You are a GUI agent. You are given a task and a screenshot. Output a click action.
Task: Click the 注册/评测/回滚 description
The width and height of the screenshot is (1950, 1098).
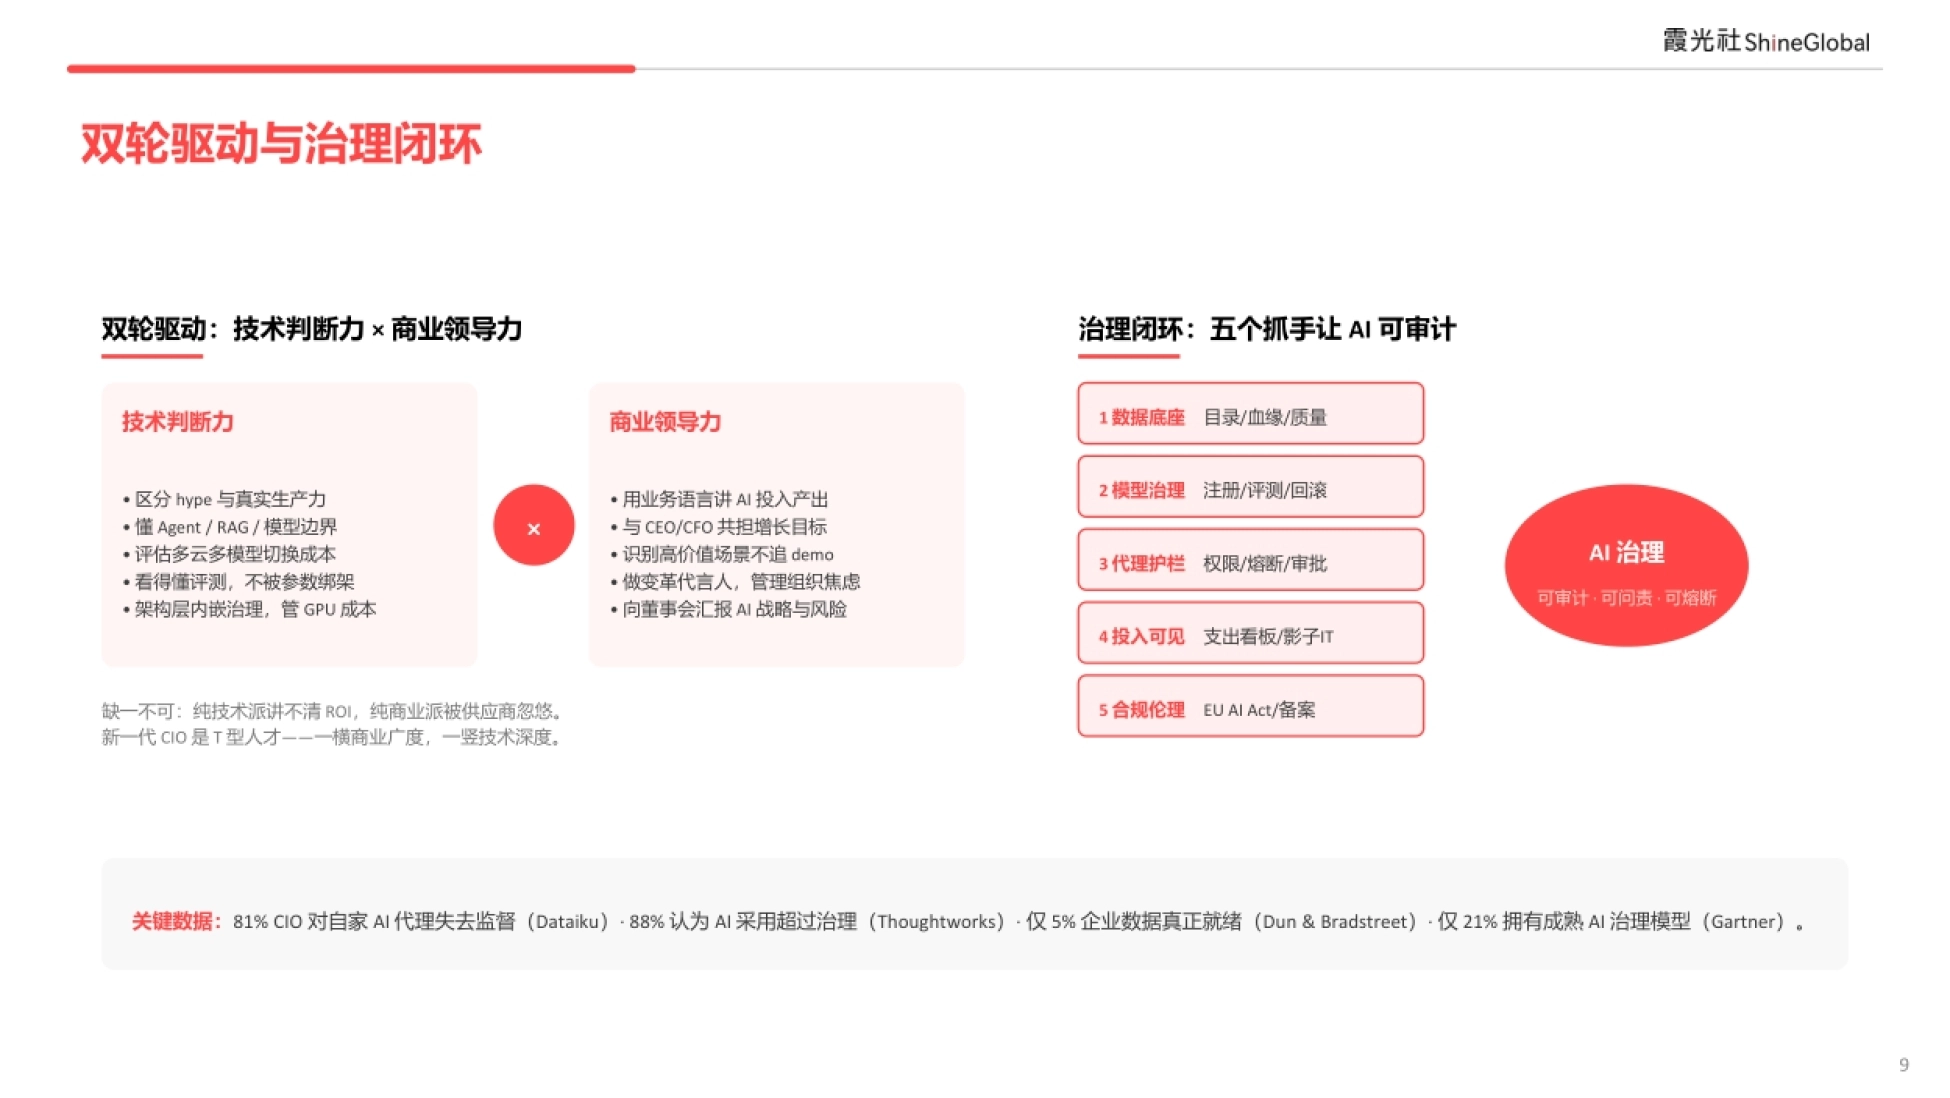[1265, 490]
